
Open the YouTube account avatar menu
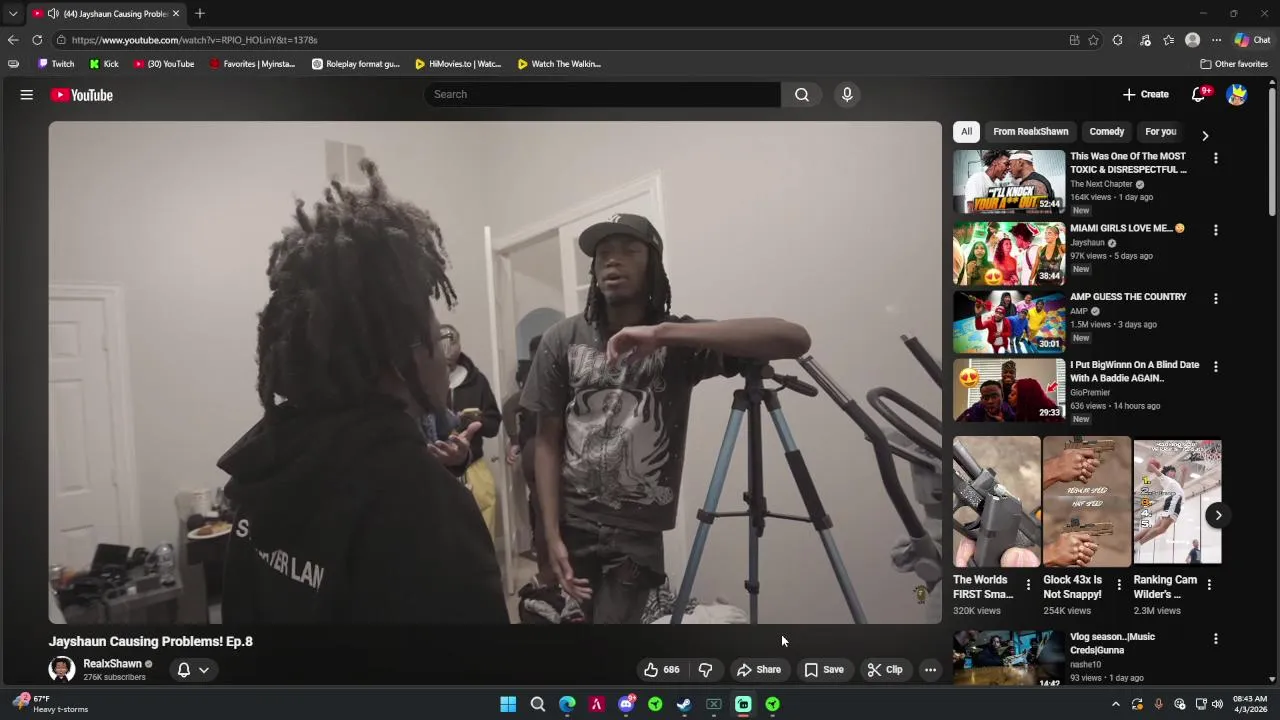(1237, 95)
